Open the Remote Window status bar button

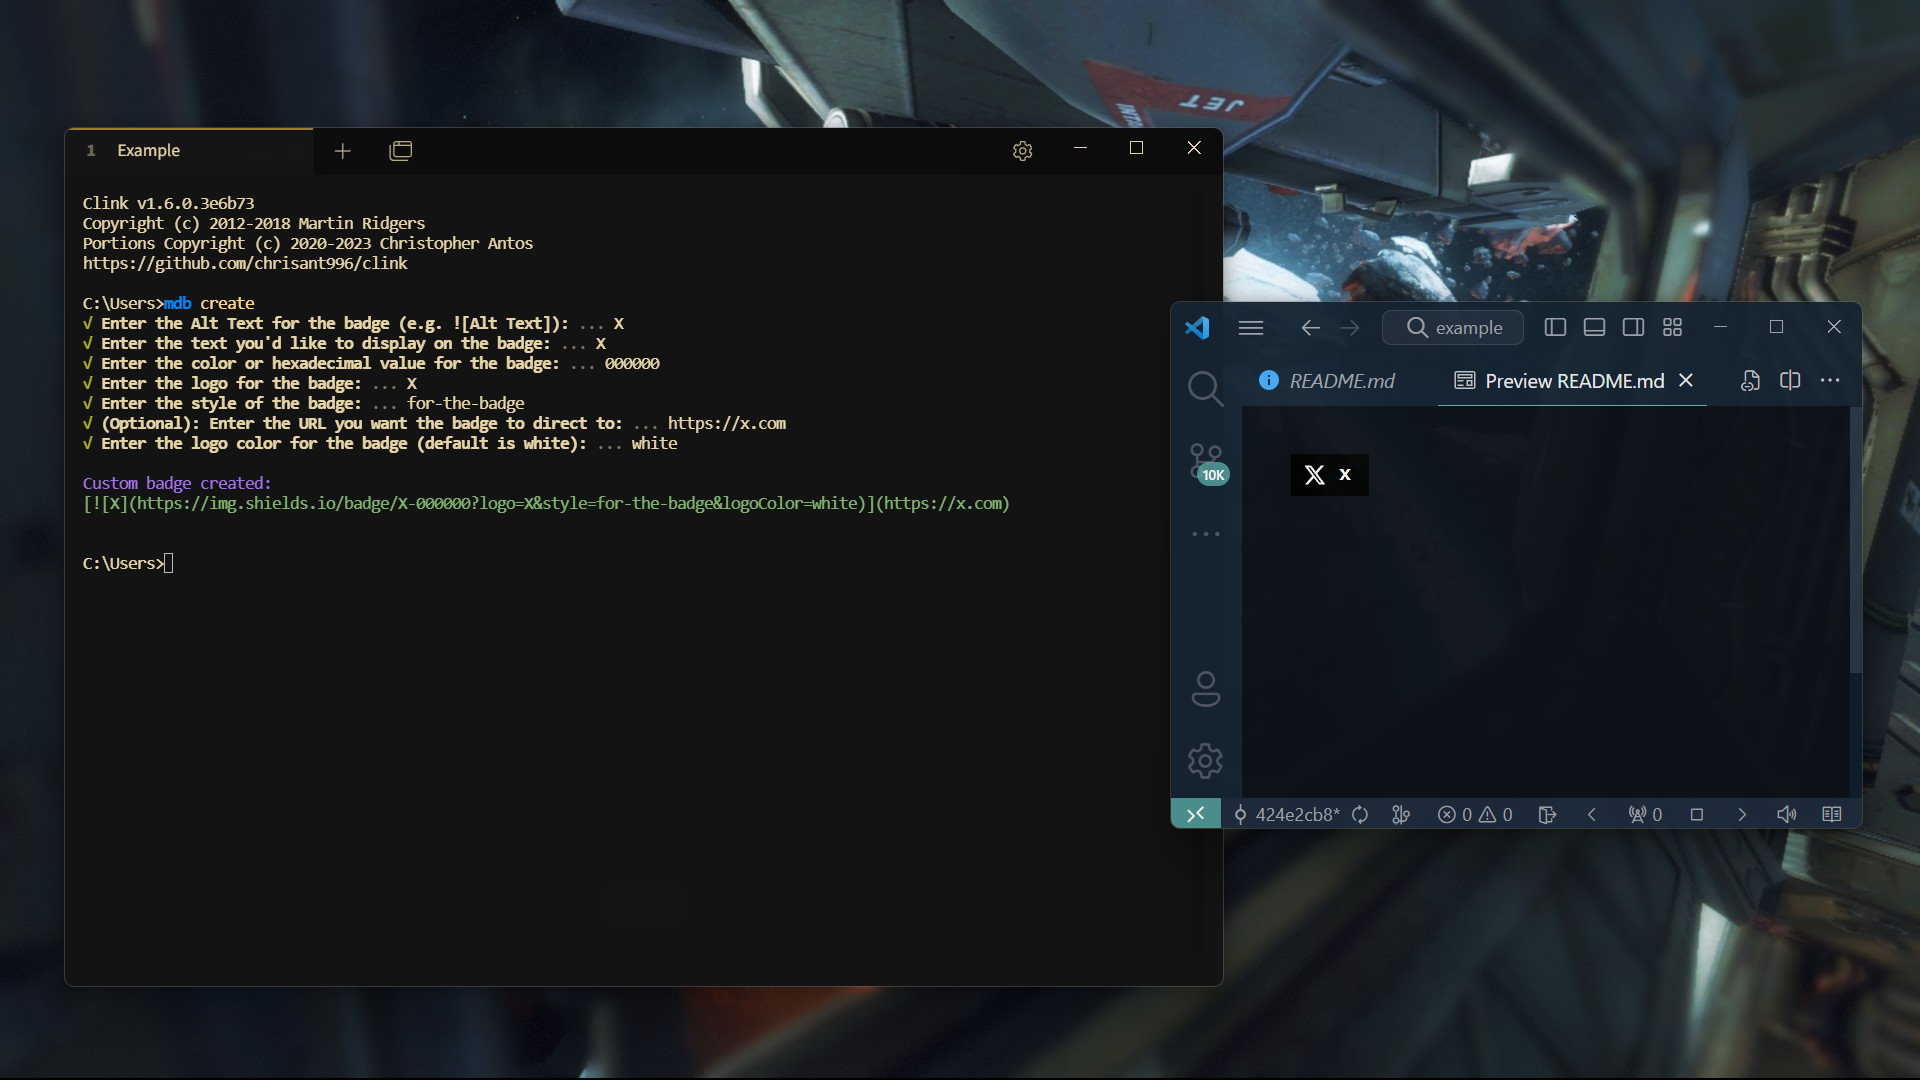click(x=1196, y=814)
